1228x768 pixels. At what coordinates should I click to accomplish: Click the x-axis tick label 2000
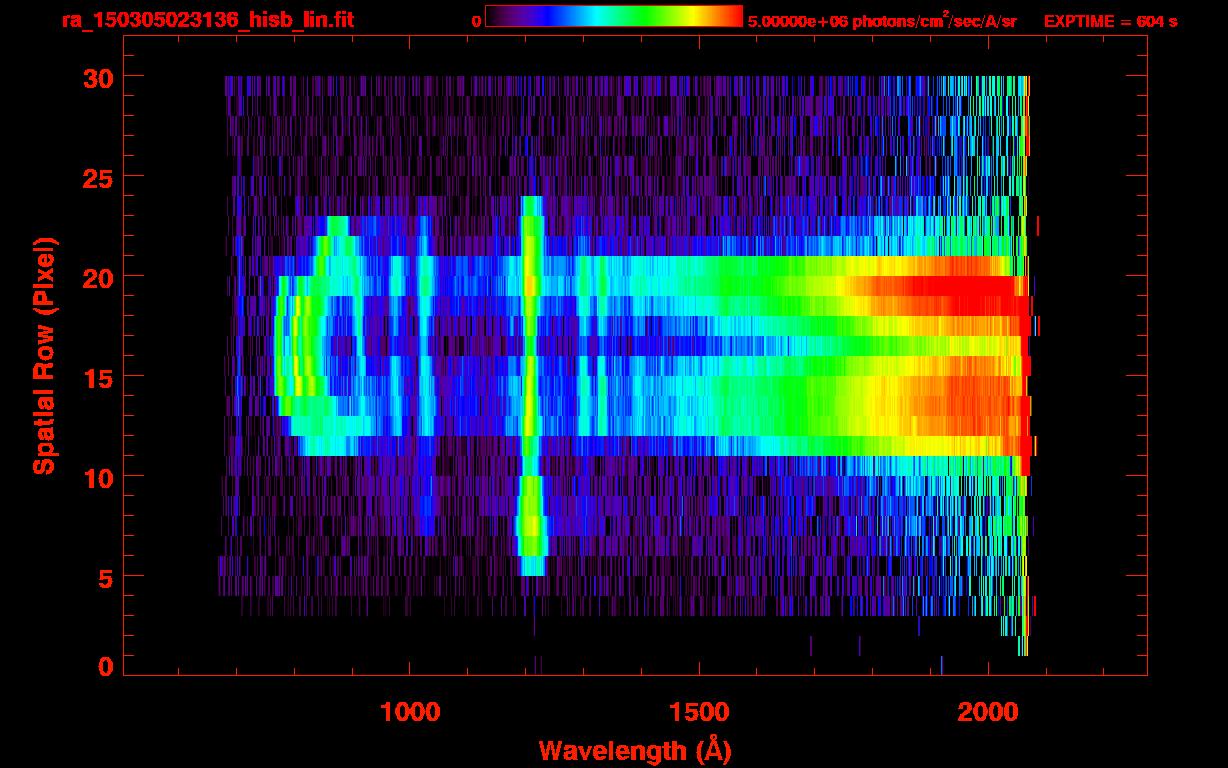[x=988, y=712]
